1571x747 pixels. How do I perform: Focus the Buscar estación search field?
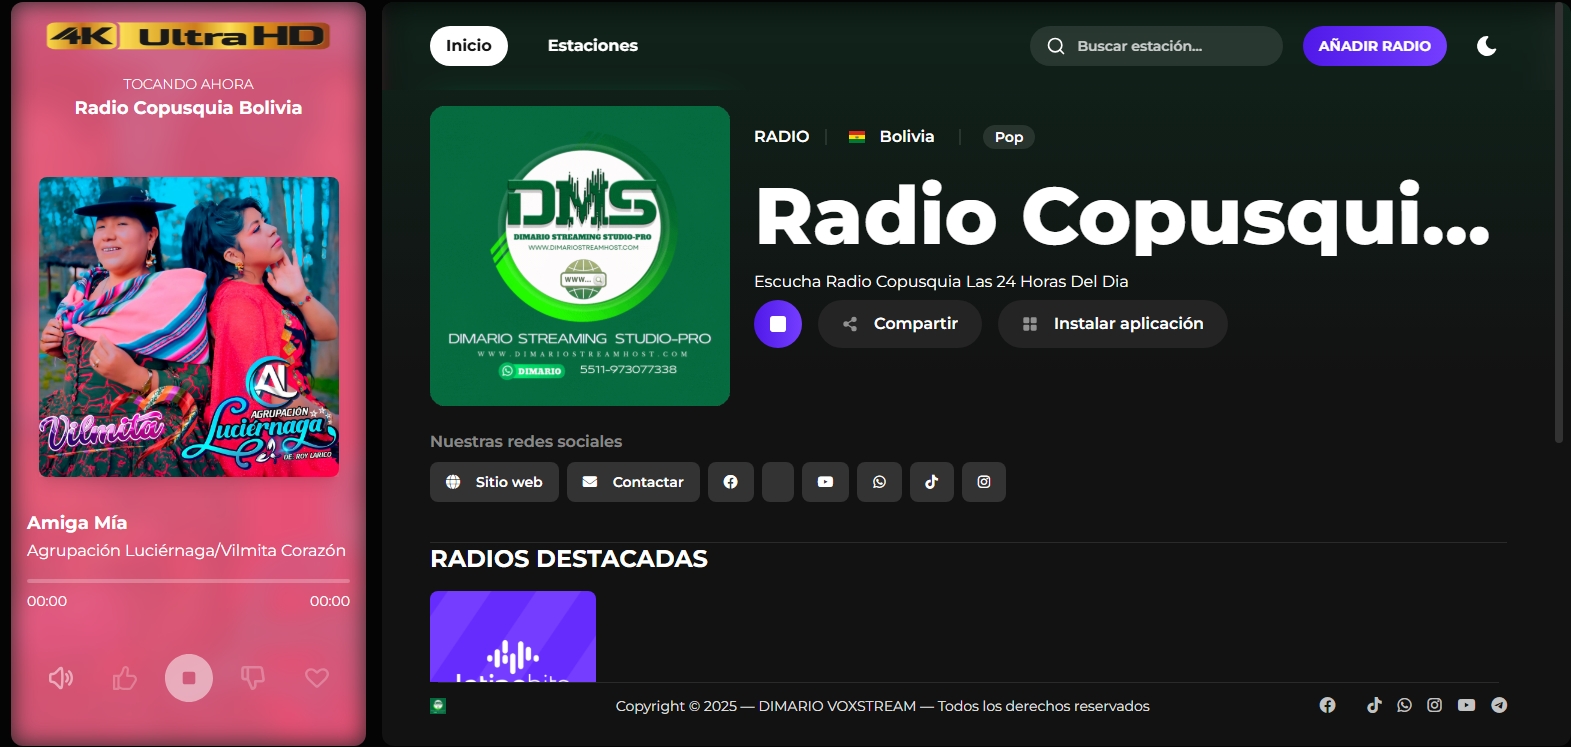click(1156, 46)
